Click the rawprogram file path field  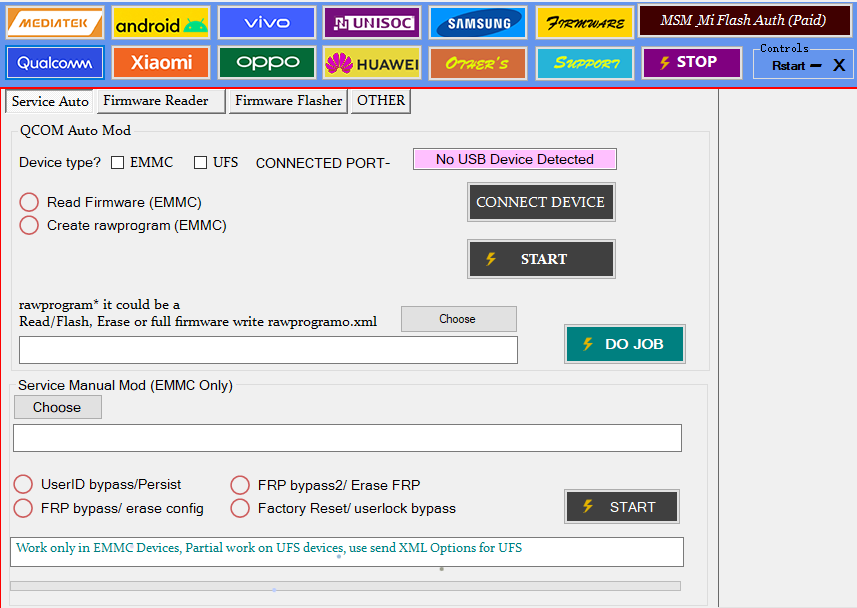[x=268, y=350]
